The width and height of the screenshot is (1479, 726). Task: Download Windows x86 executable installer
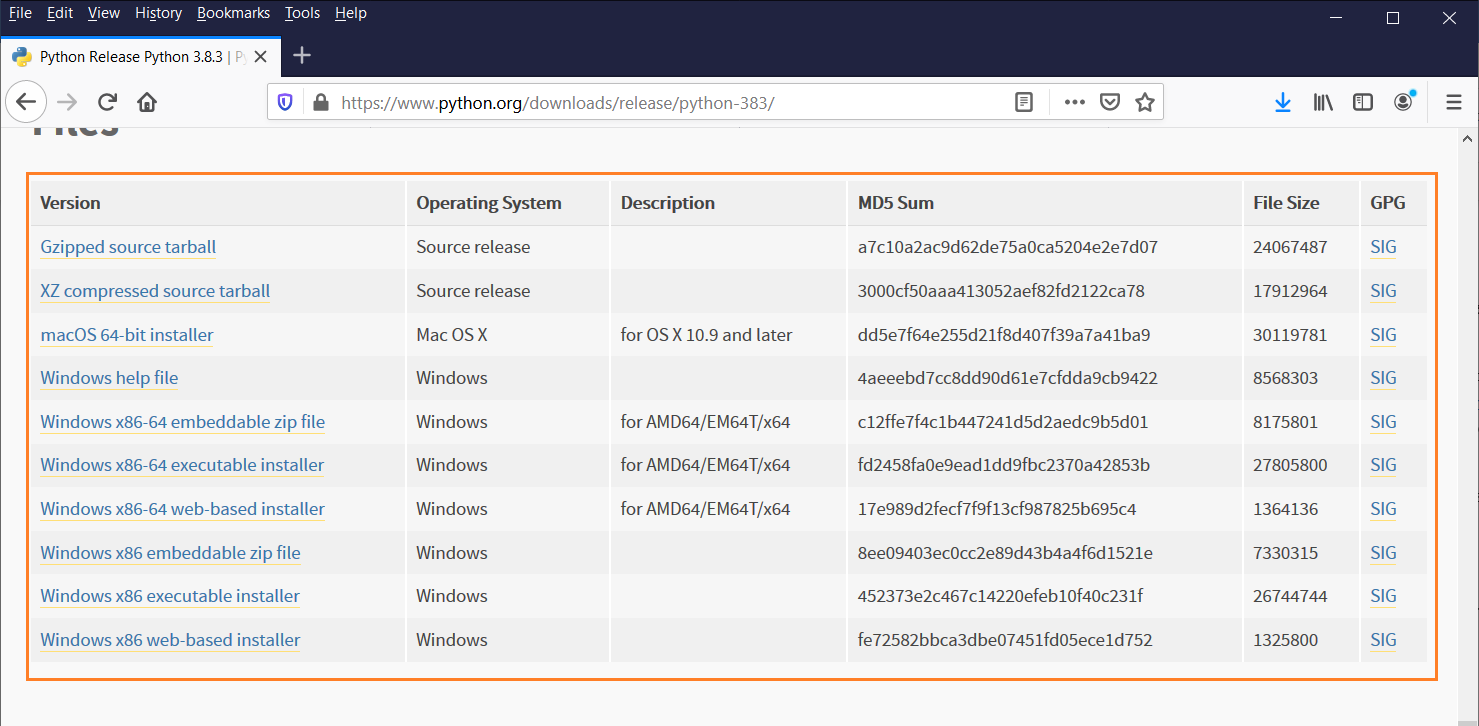[x=170, y=596]
